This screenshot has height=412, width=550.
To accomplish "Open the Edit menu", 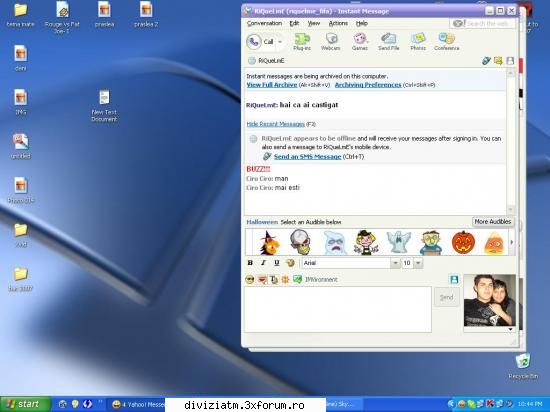I will point(294,23).
